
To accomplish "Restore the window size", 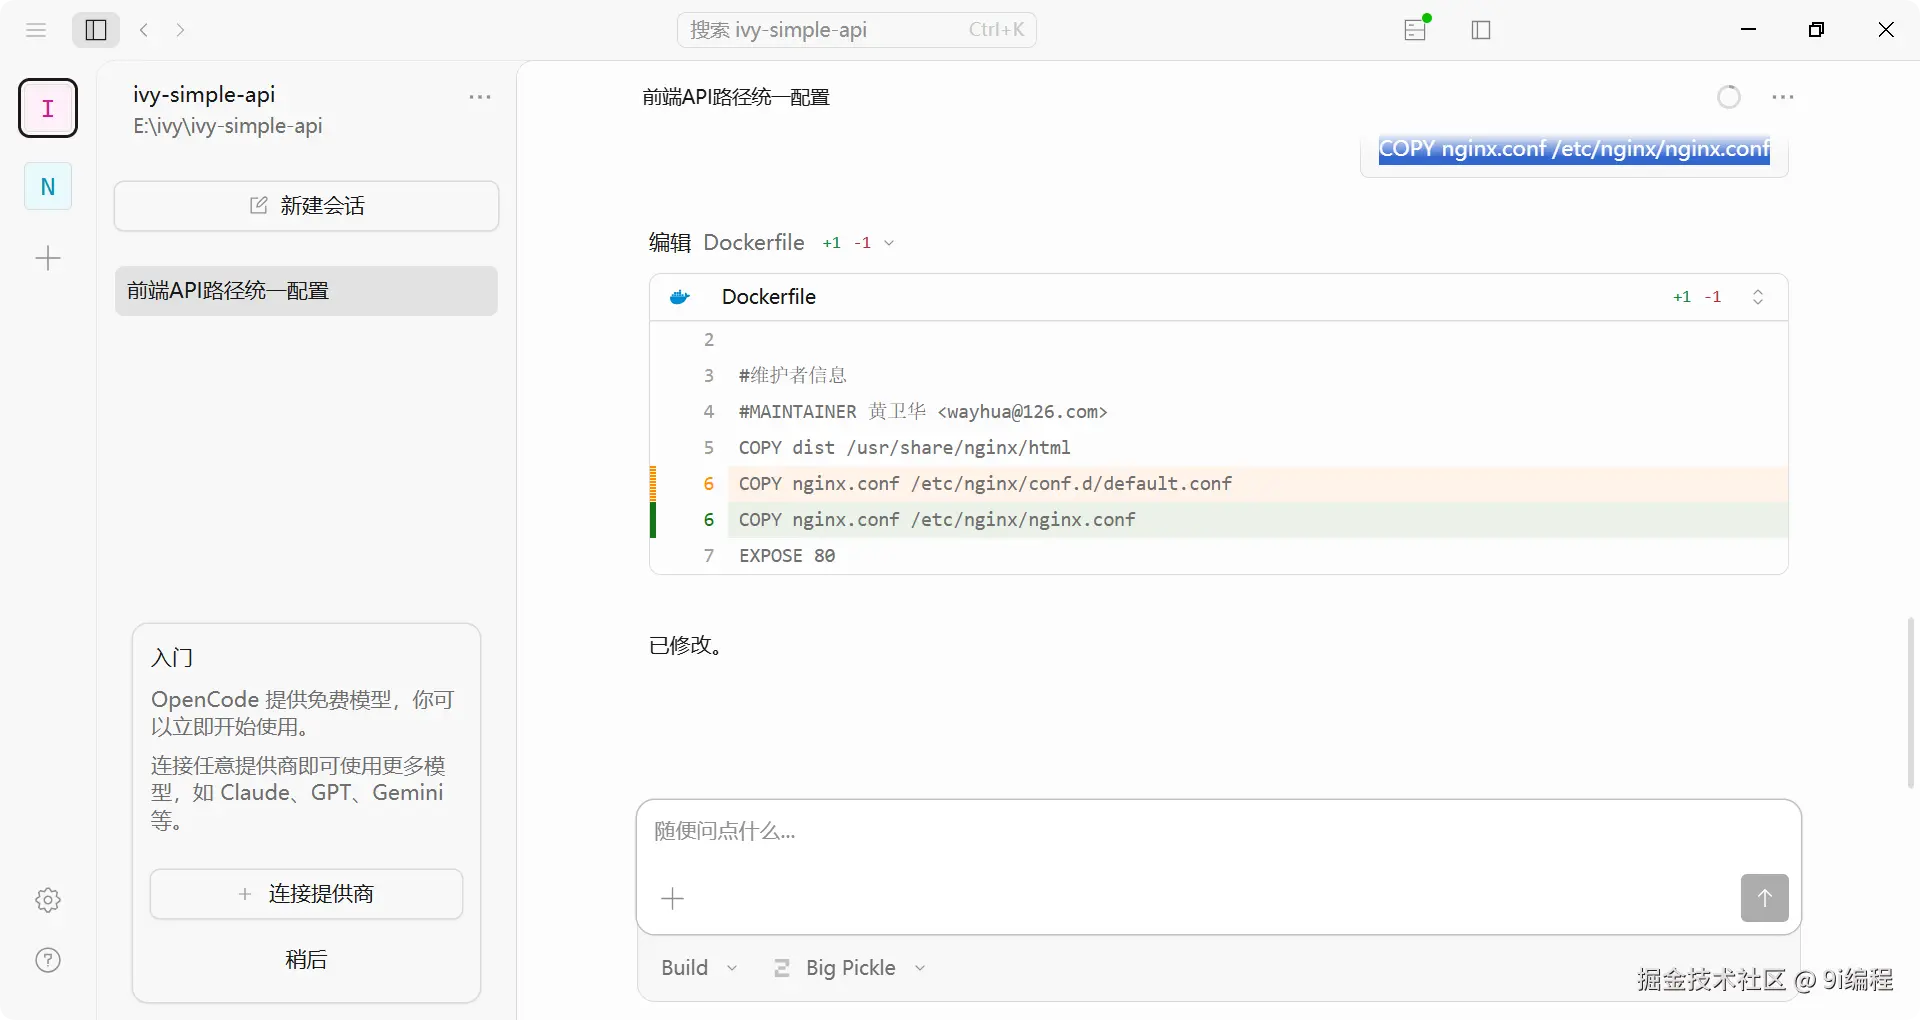I will pos(1817,30).
